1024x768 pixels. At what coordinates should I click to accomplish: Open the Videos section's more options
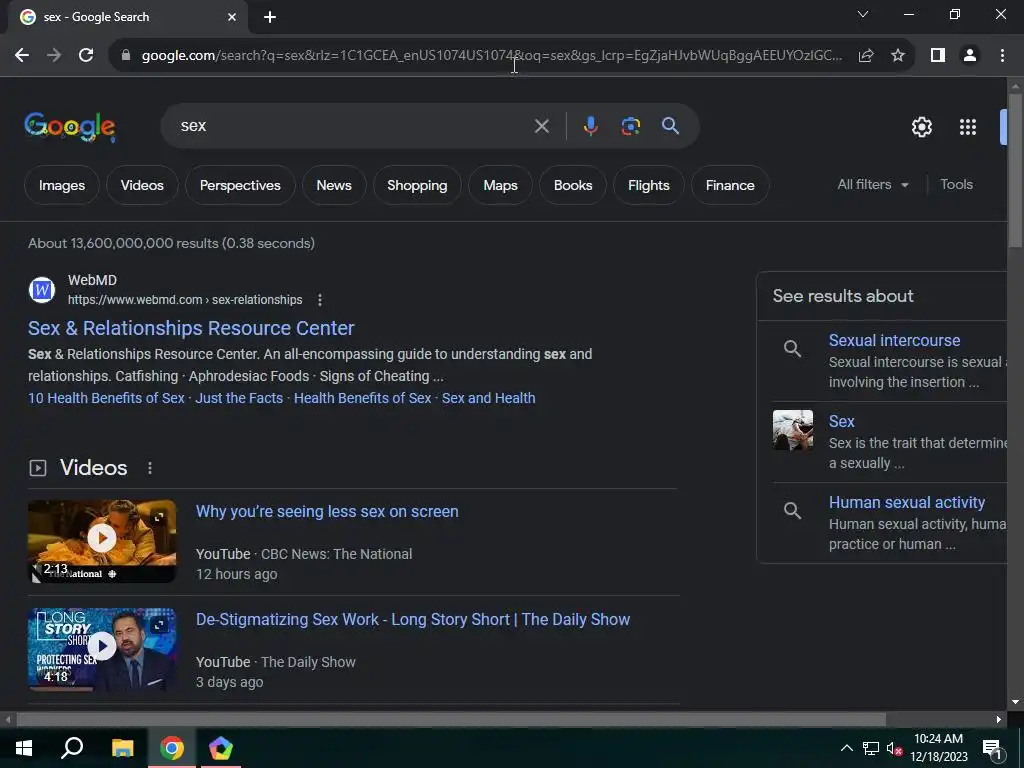(150, 468)
